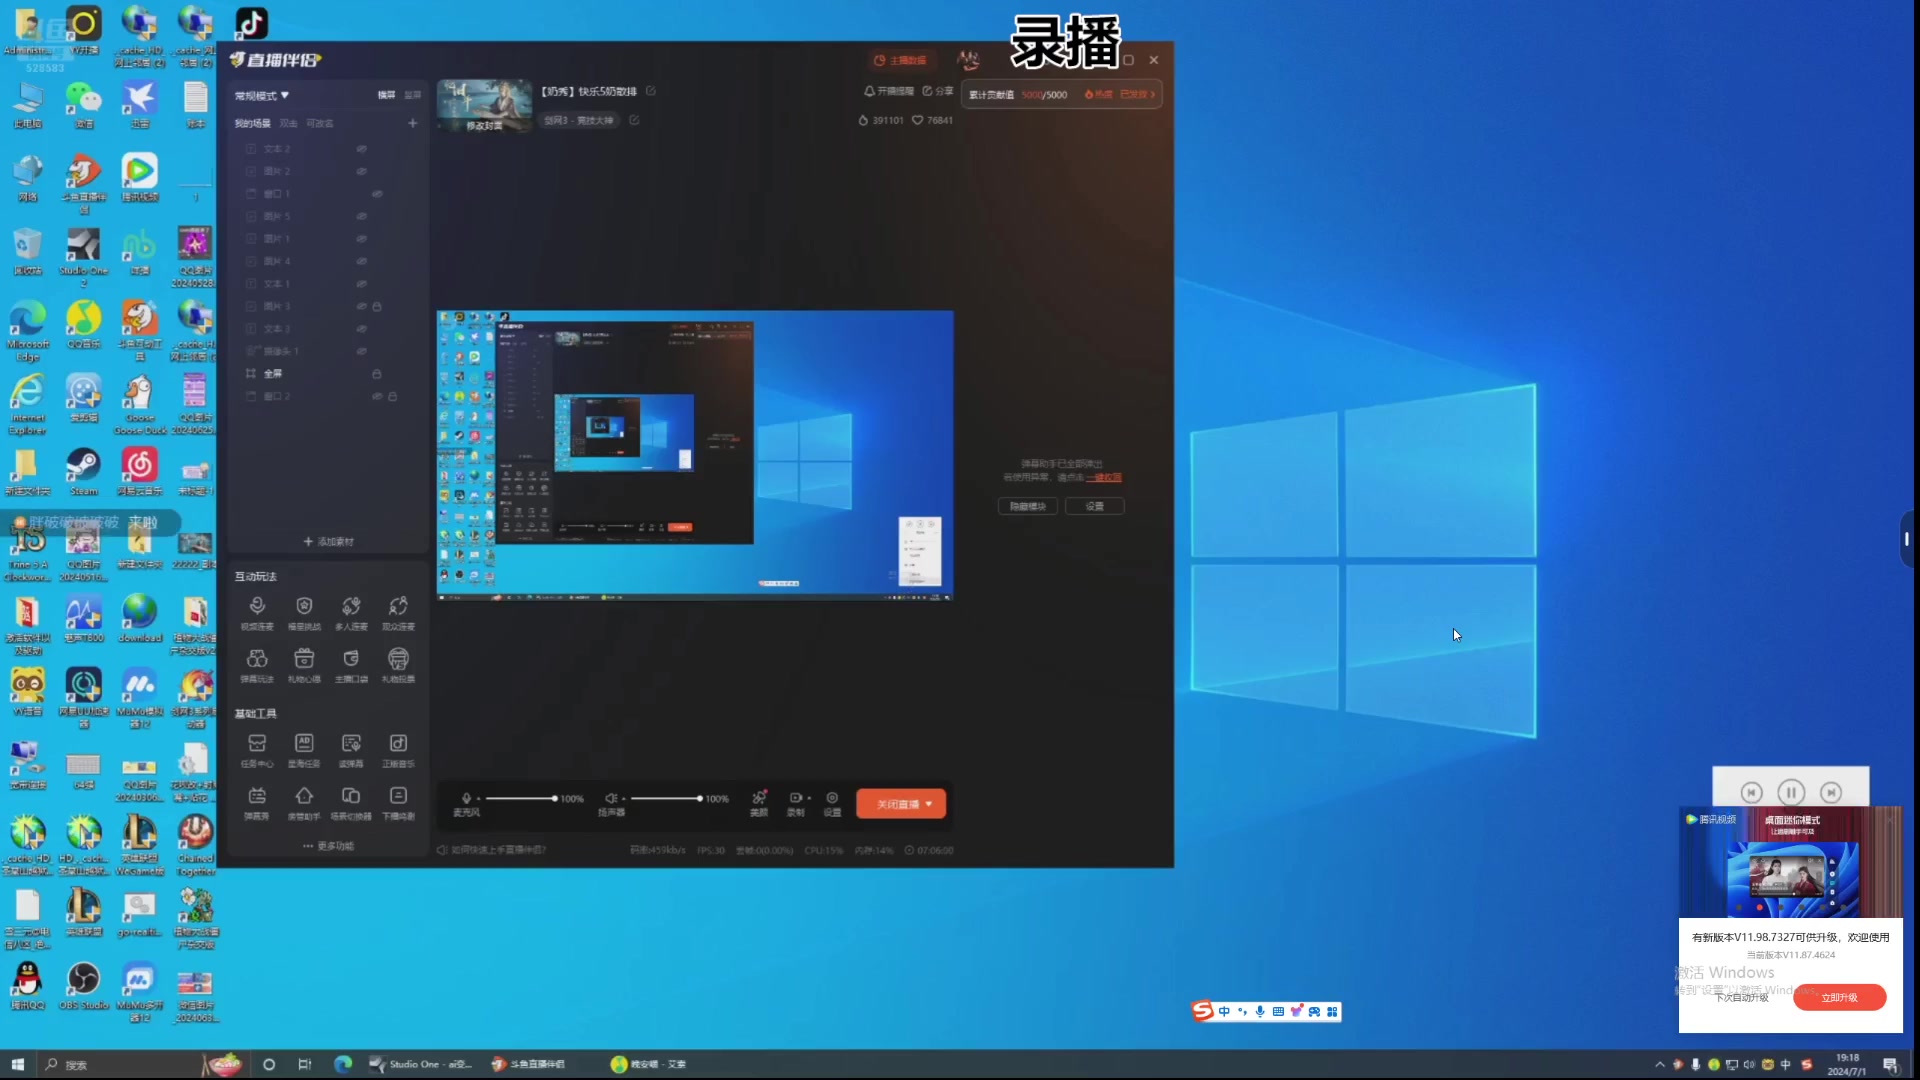Toggle visibility of 文本 2 source

click(x=361, y=149)
